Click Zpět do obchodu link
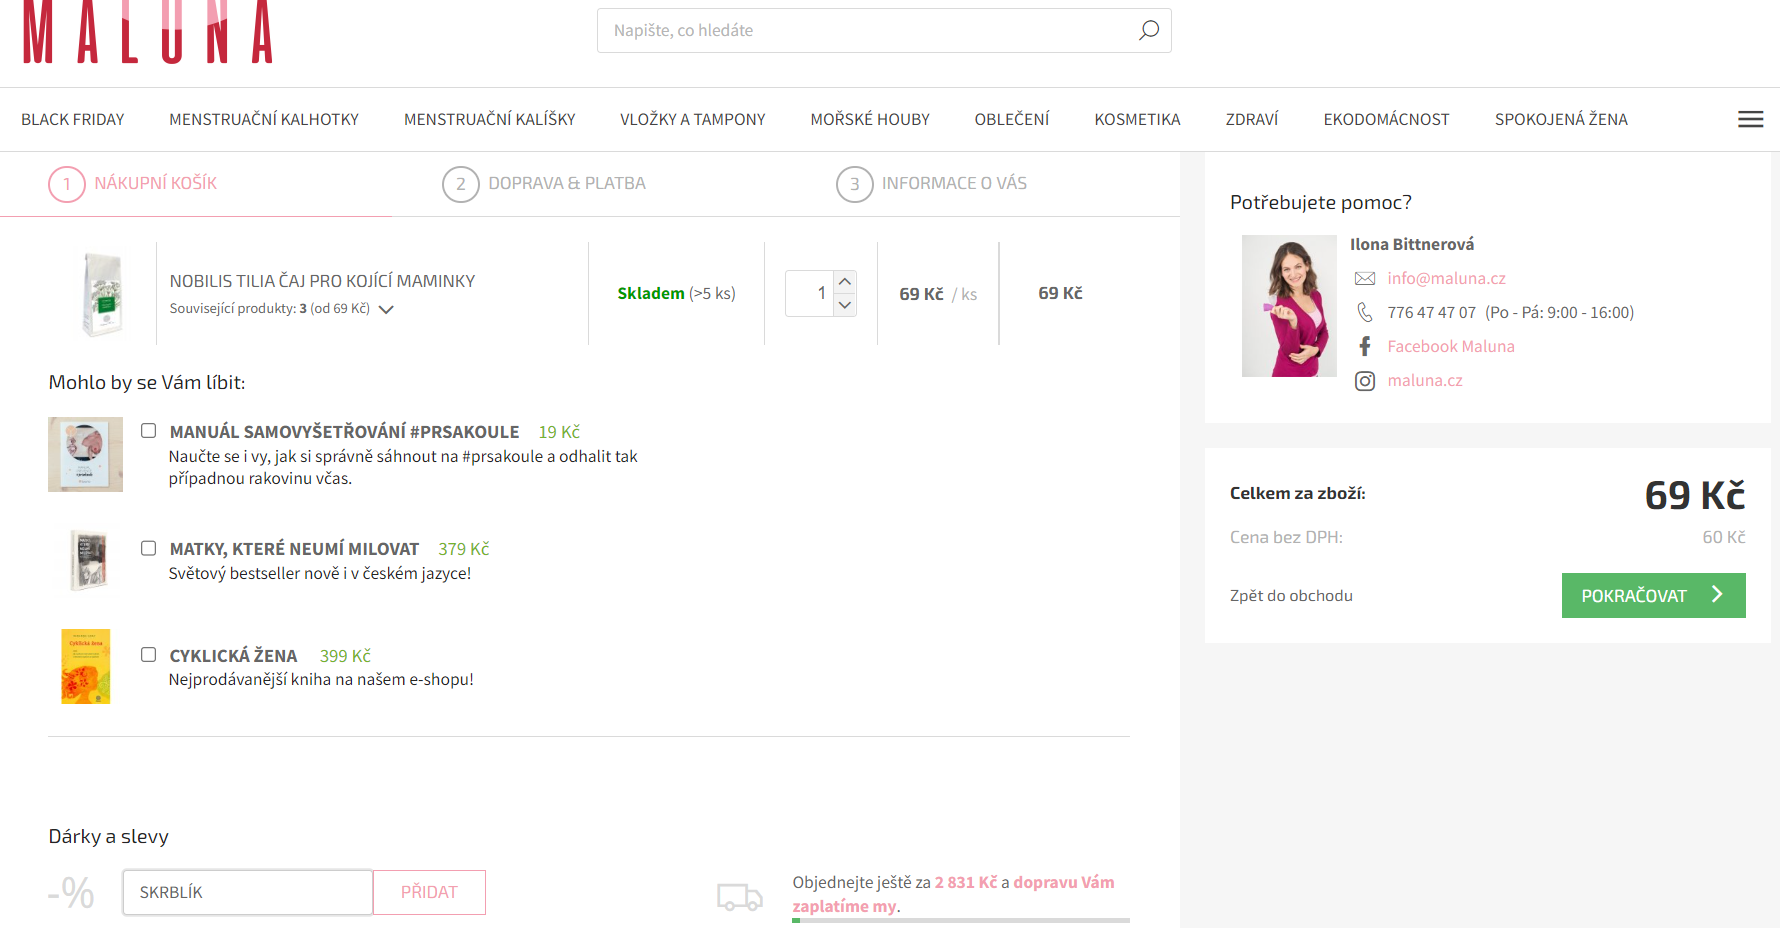 pos(1291,595)
